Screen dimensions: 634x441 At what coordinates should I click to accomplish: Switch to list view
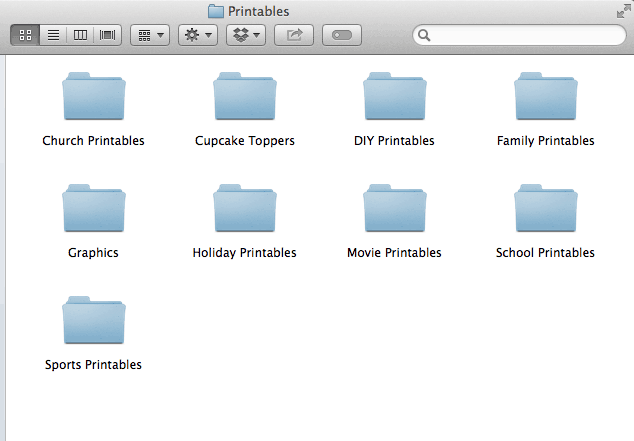(x=53, y=35)
